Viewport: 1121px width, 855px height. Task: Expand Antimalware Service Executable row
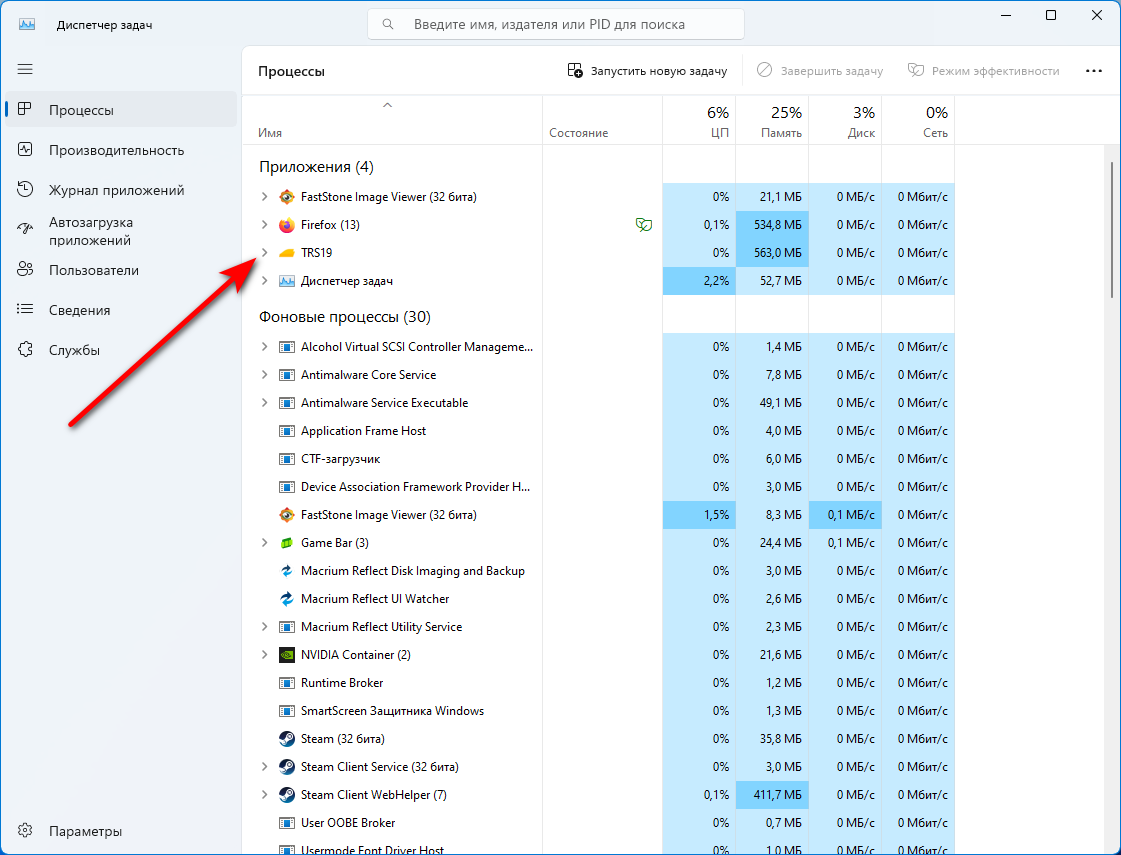click(x=265, y=402)
